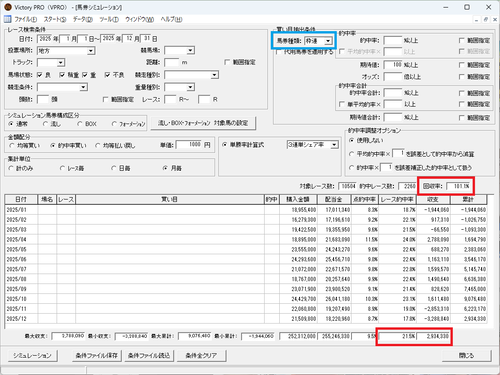Select the 2025/10 row in results table
The image size is (500, 375).
point(246,299)
